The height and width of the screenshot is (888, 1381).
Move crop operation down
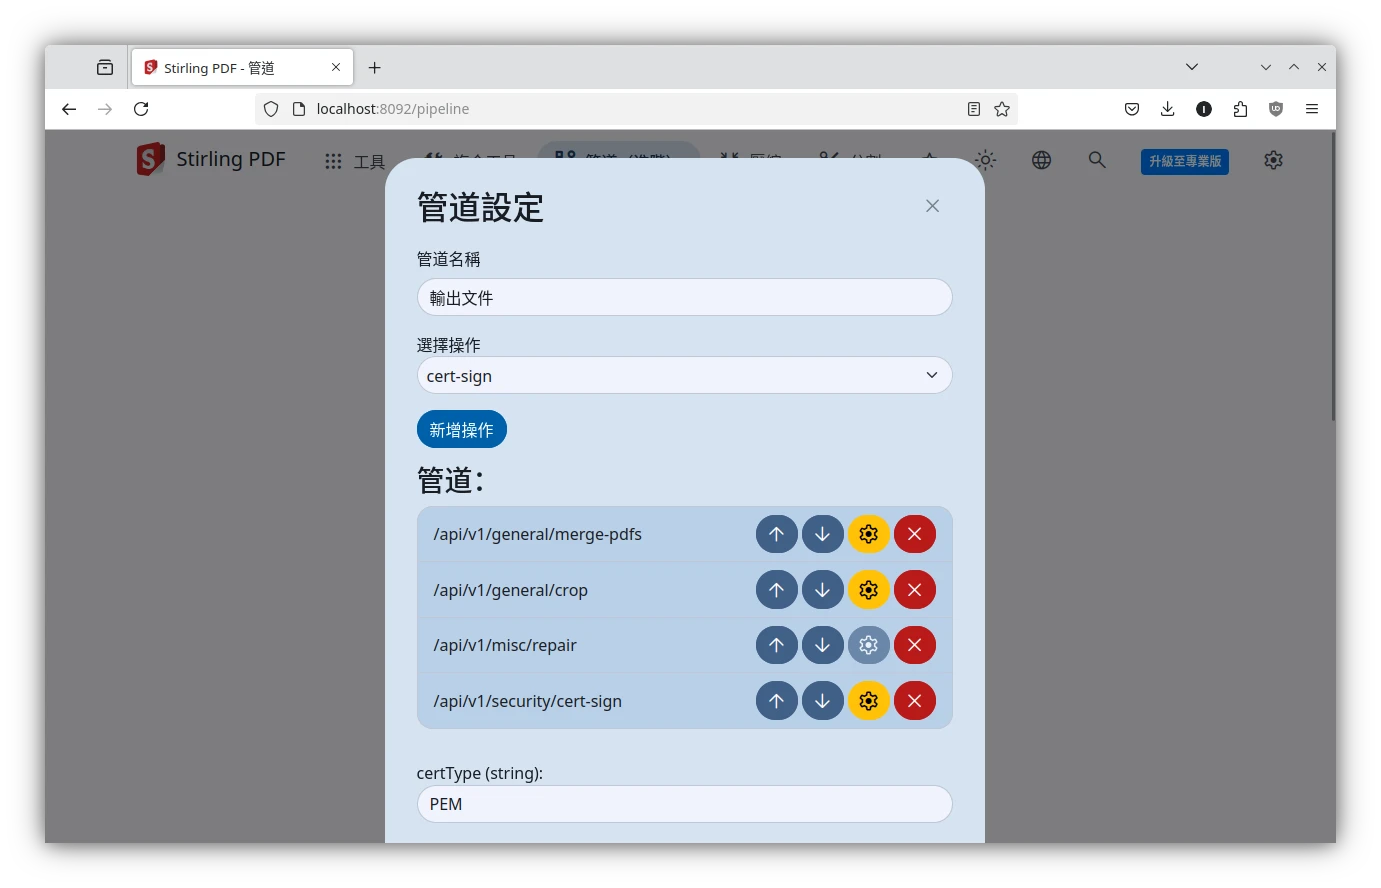(x=822, y=590)
